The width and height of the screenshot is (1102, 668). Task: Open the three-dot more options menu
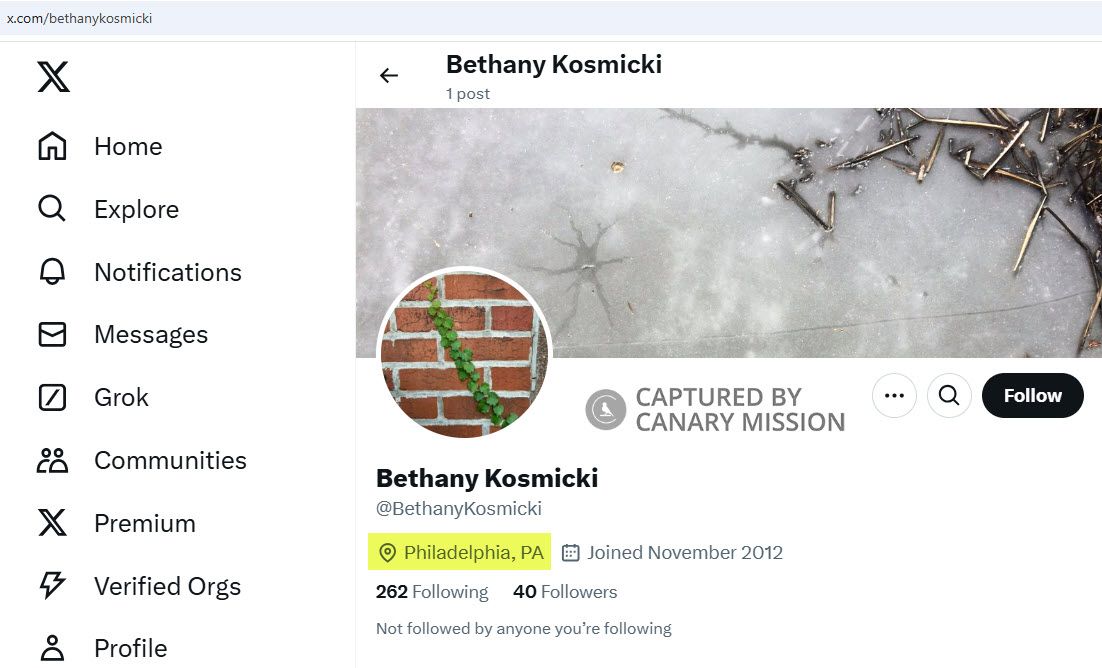click(x=894, y=395)
